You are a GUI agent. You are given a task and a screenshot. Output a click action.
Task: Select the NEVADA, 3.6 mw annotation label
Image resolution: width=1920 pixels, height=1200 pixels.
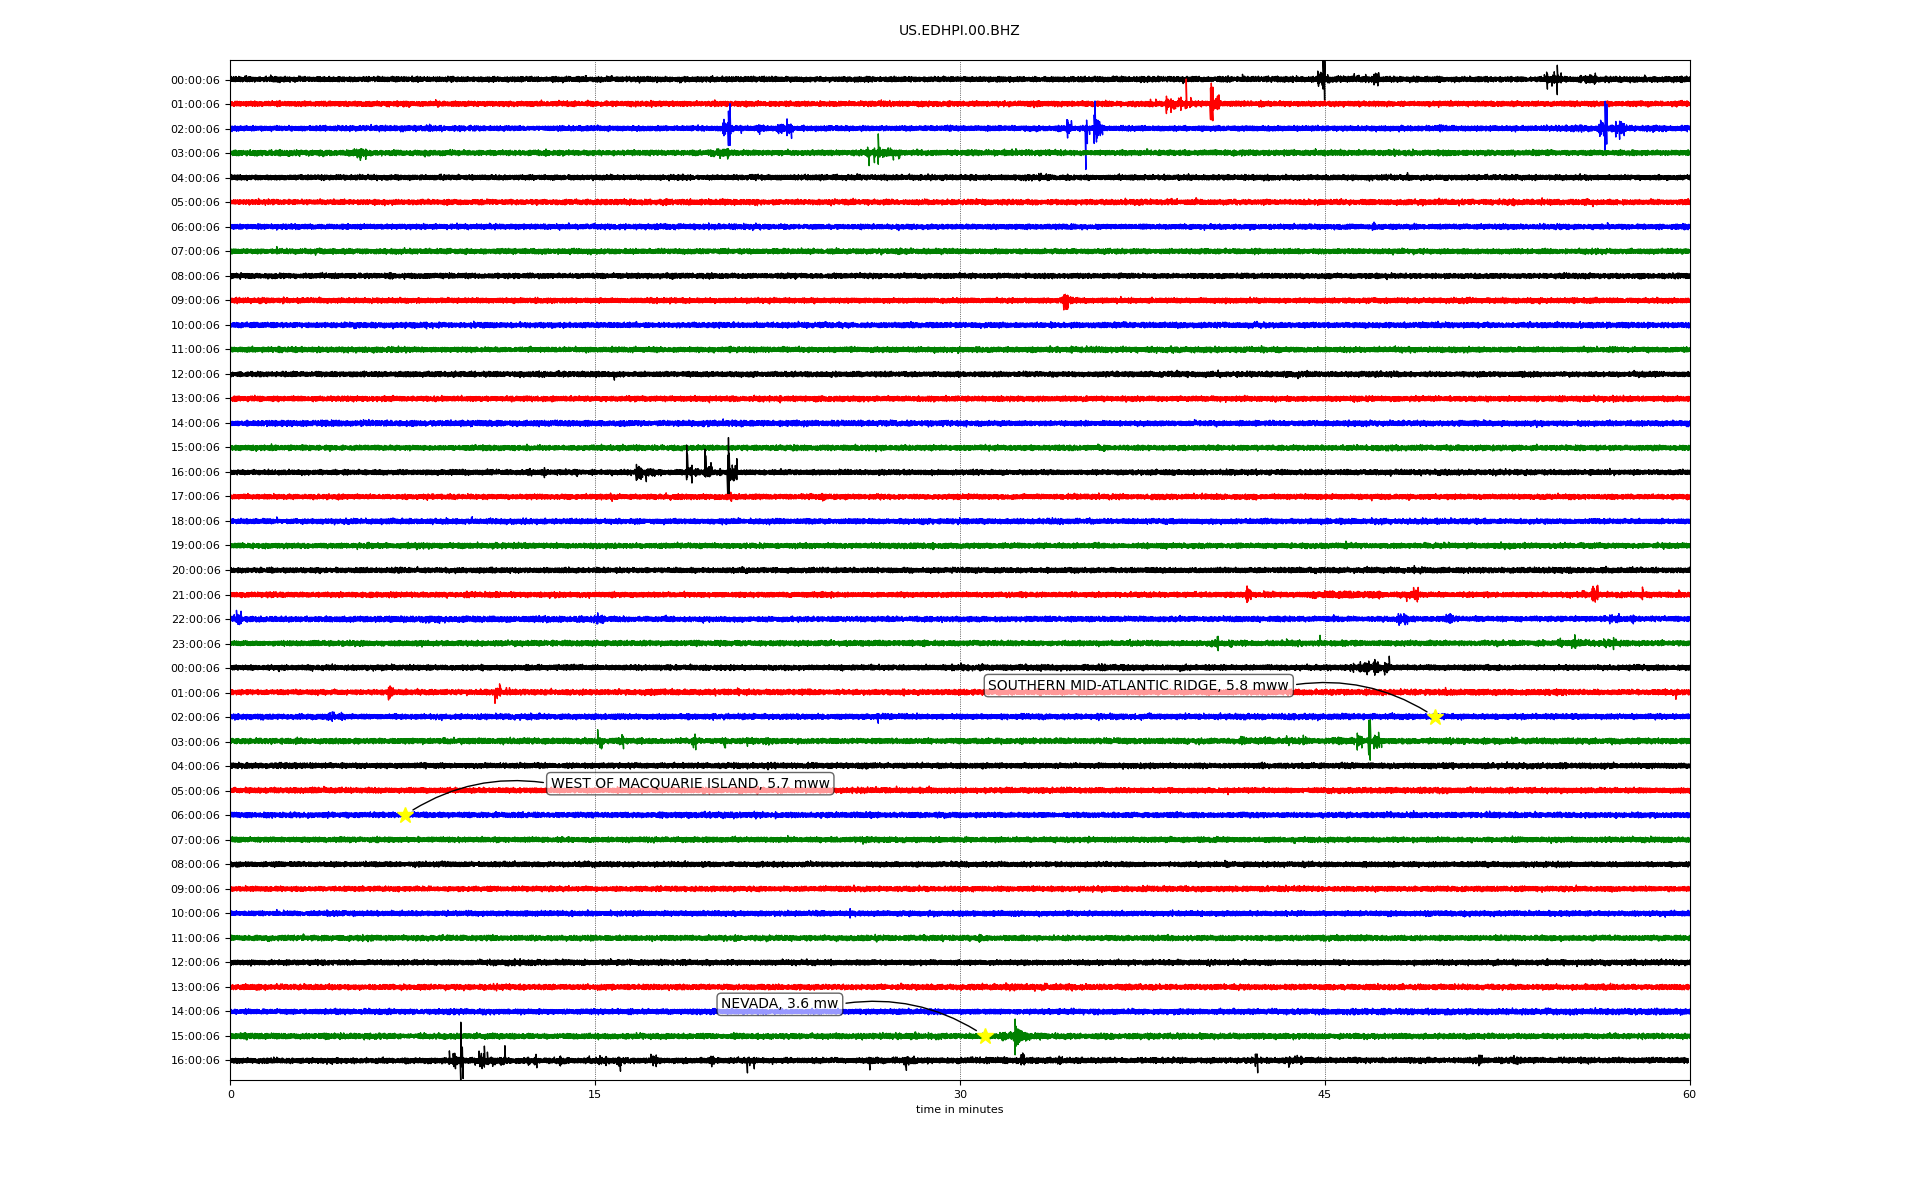tap(779, 1004)
